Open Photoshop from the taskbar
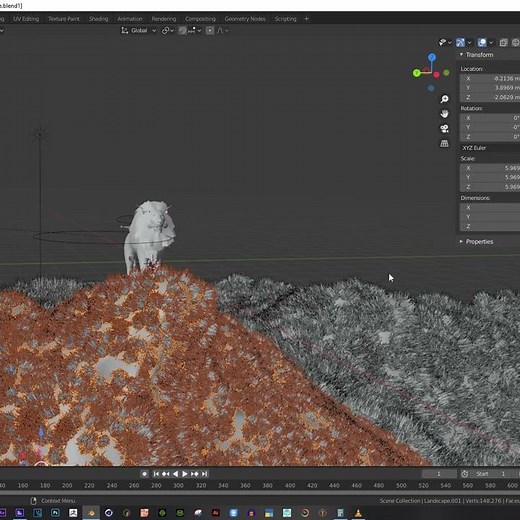 click(x=55, y=513)
